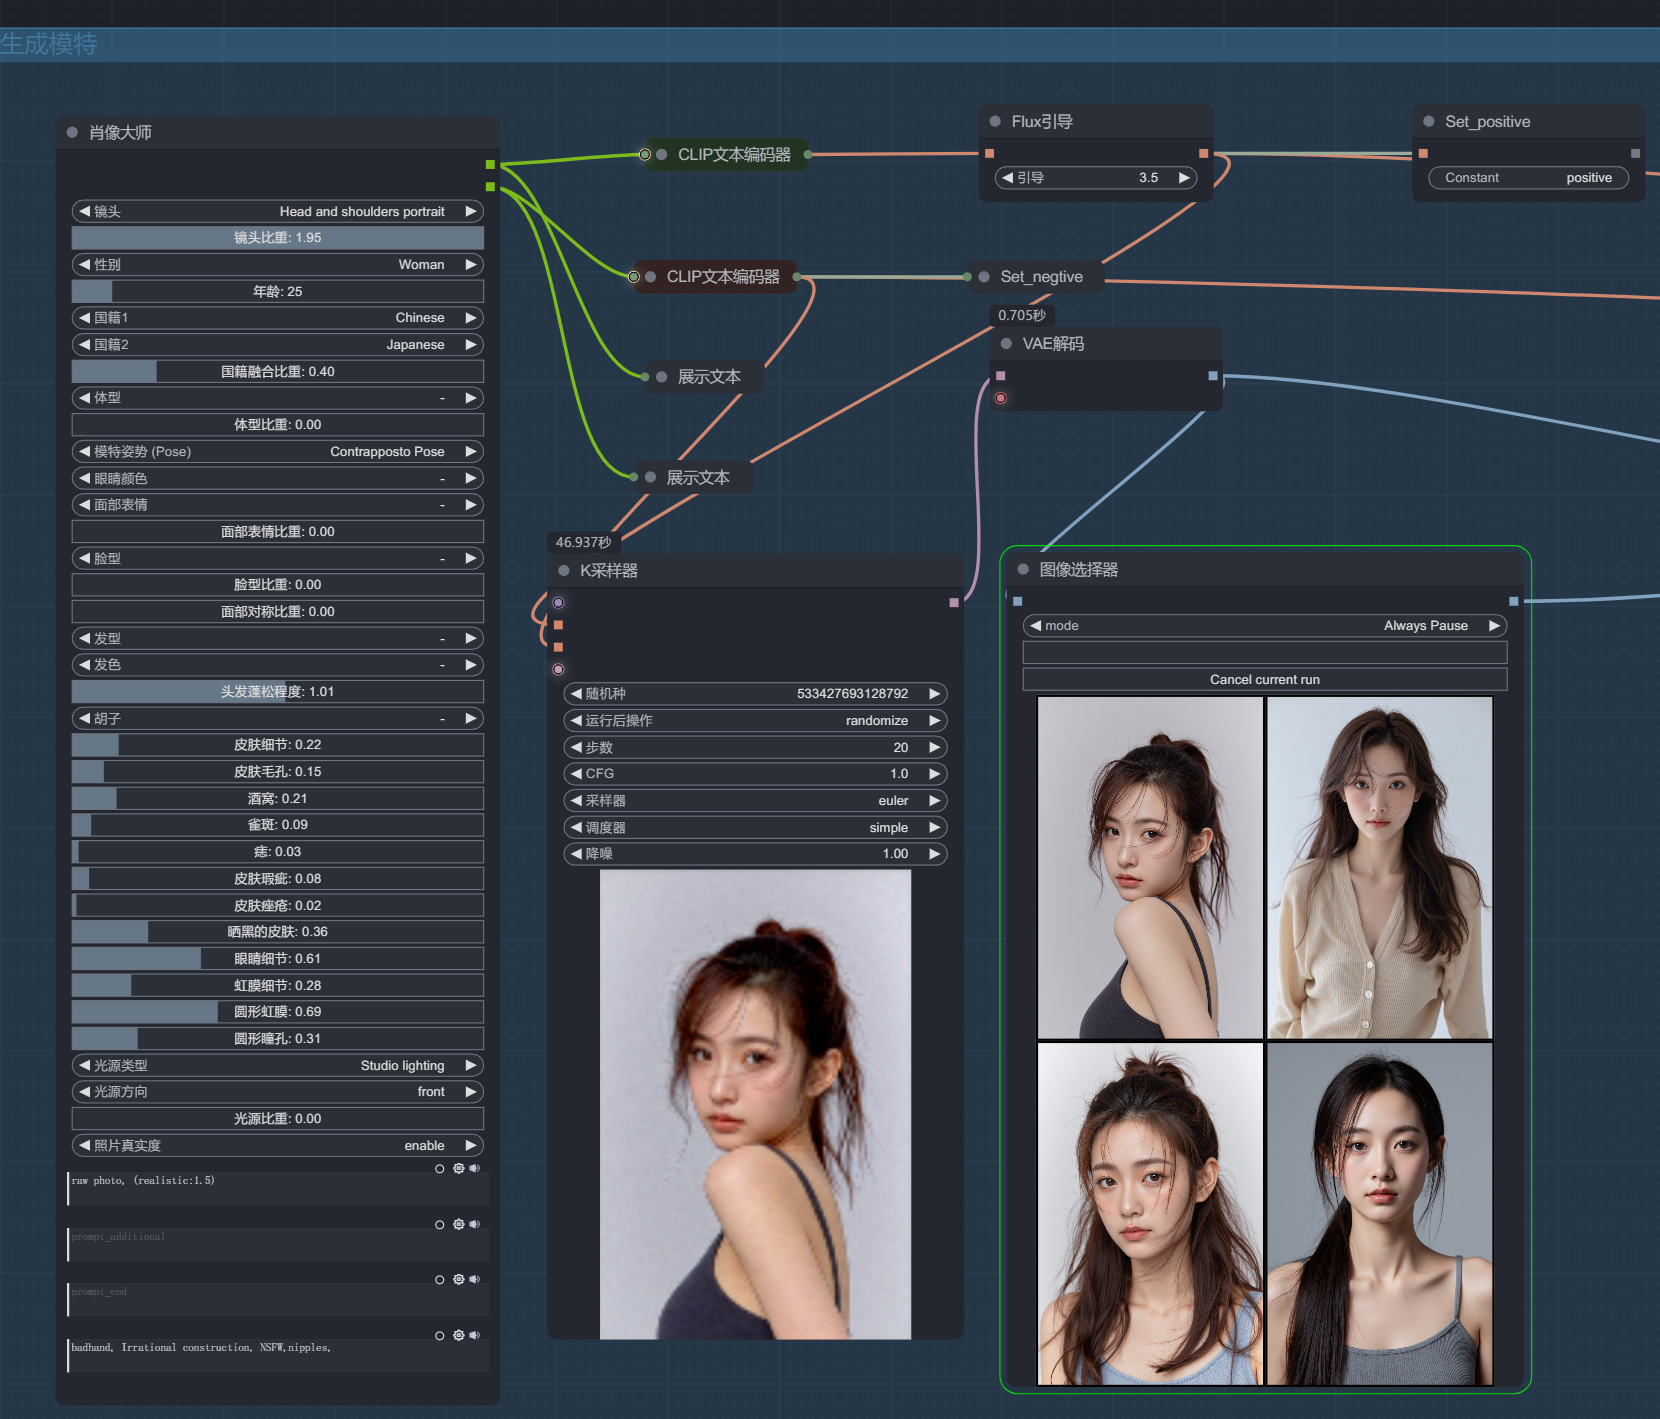Screen dimensions: 1660x1419
Task: Click right arrow of 随机种 seed field
Action: [x=934, y=694]
